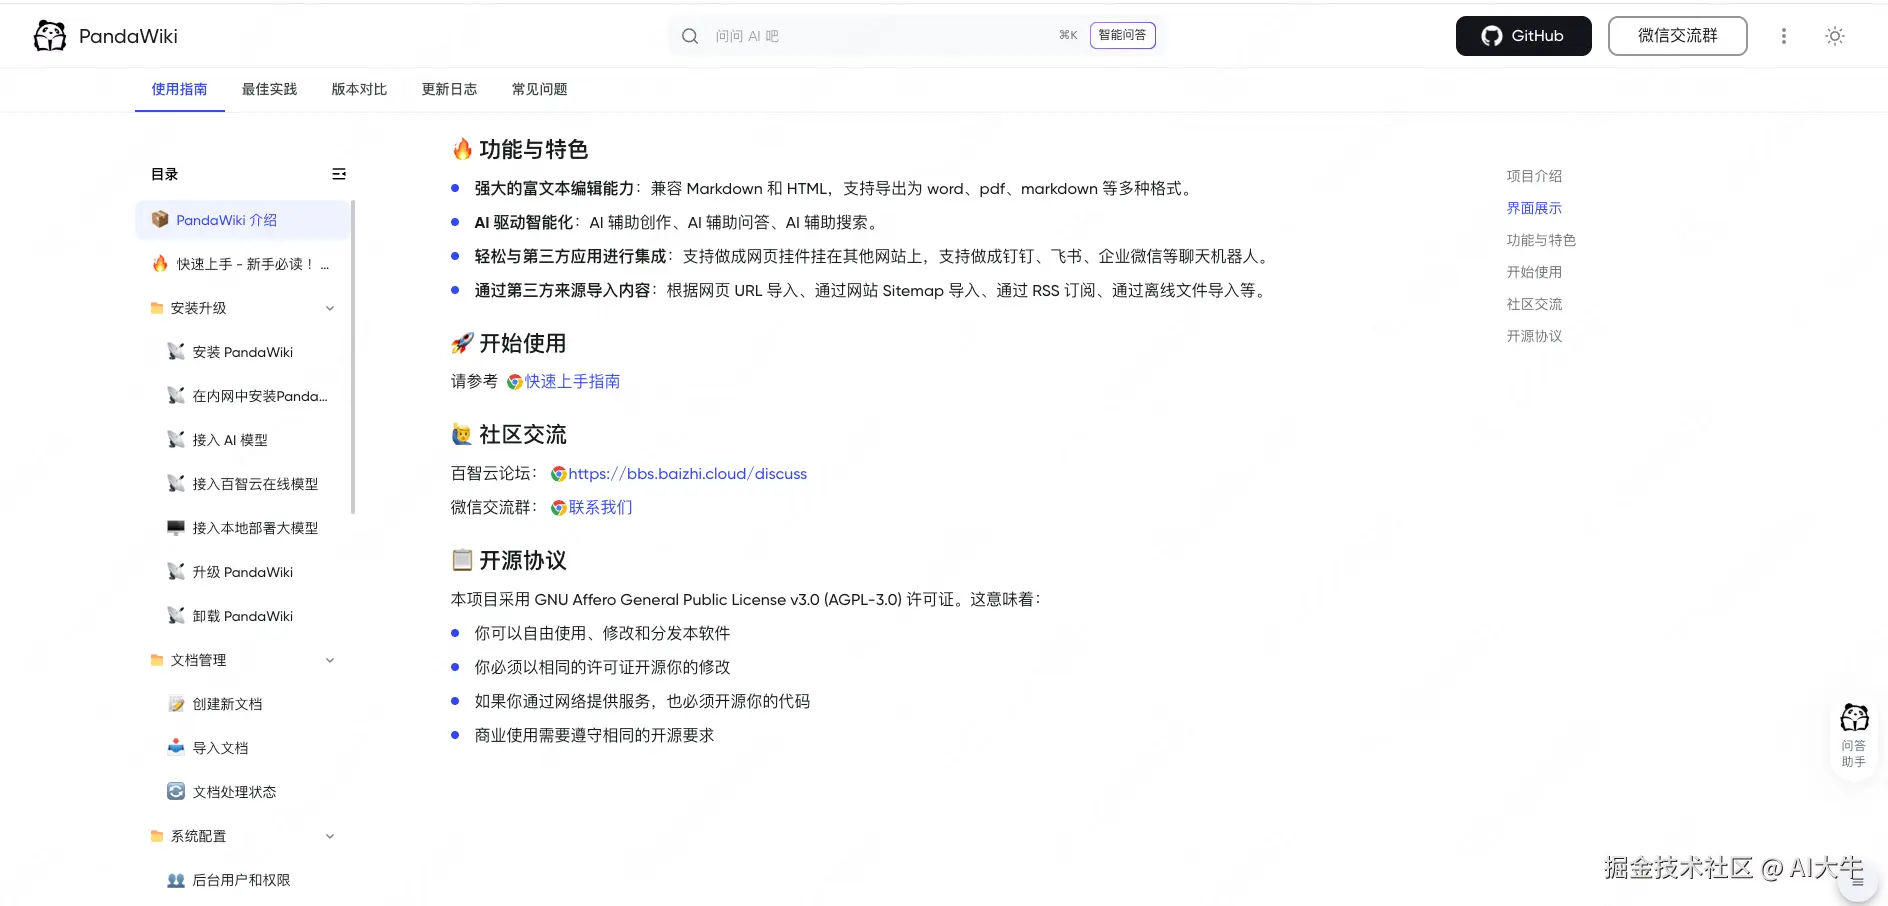Open the 快速上手指南 link
The height and width of the screenshot is (906, 1888).
click(x=572, y=381)
